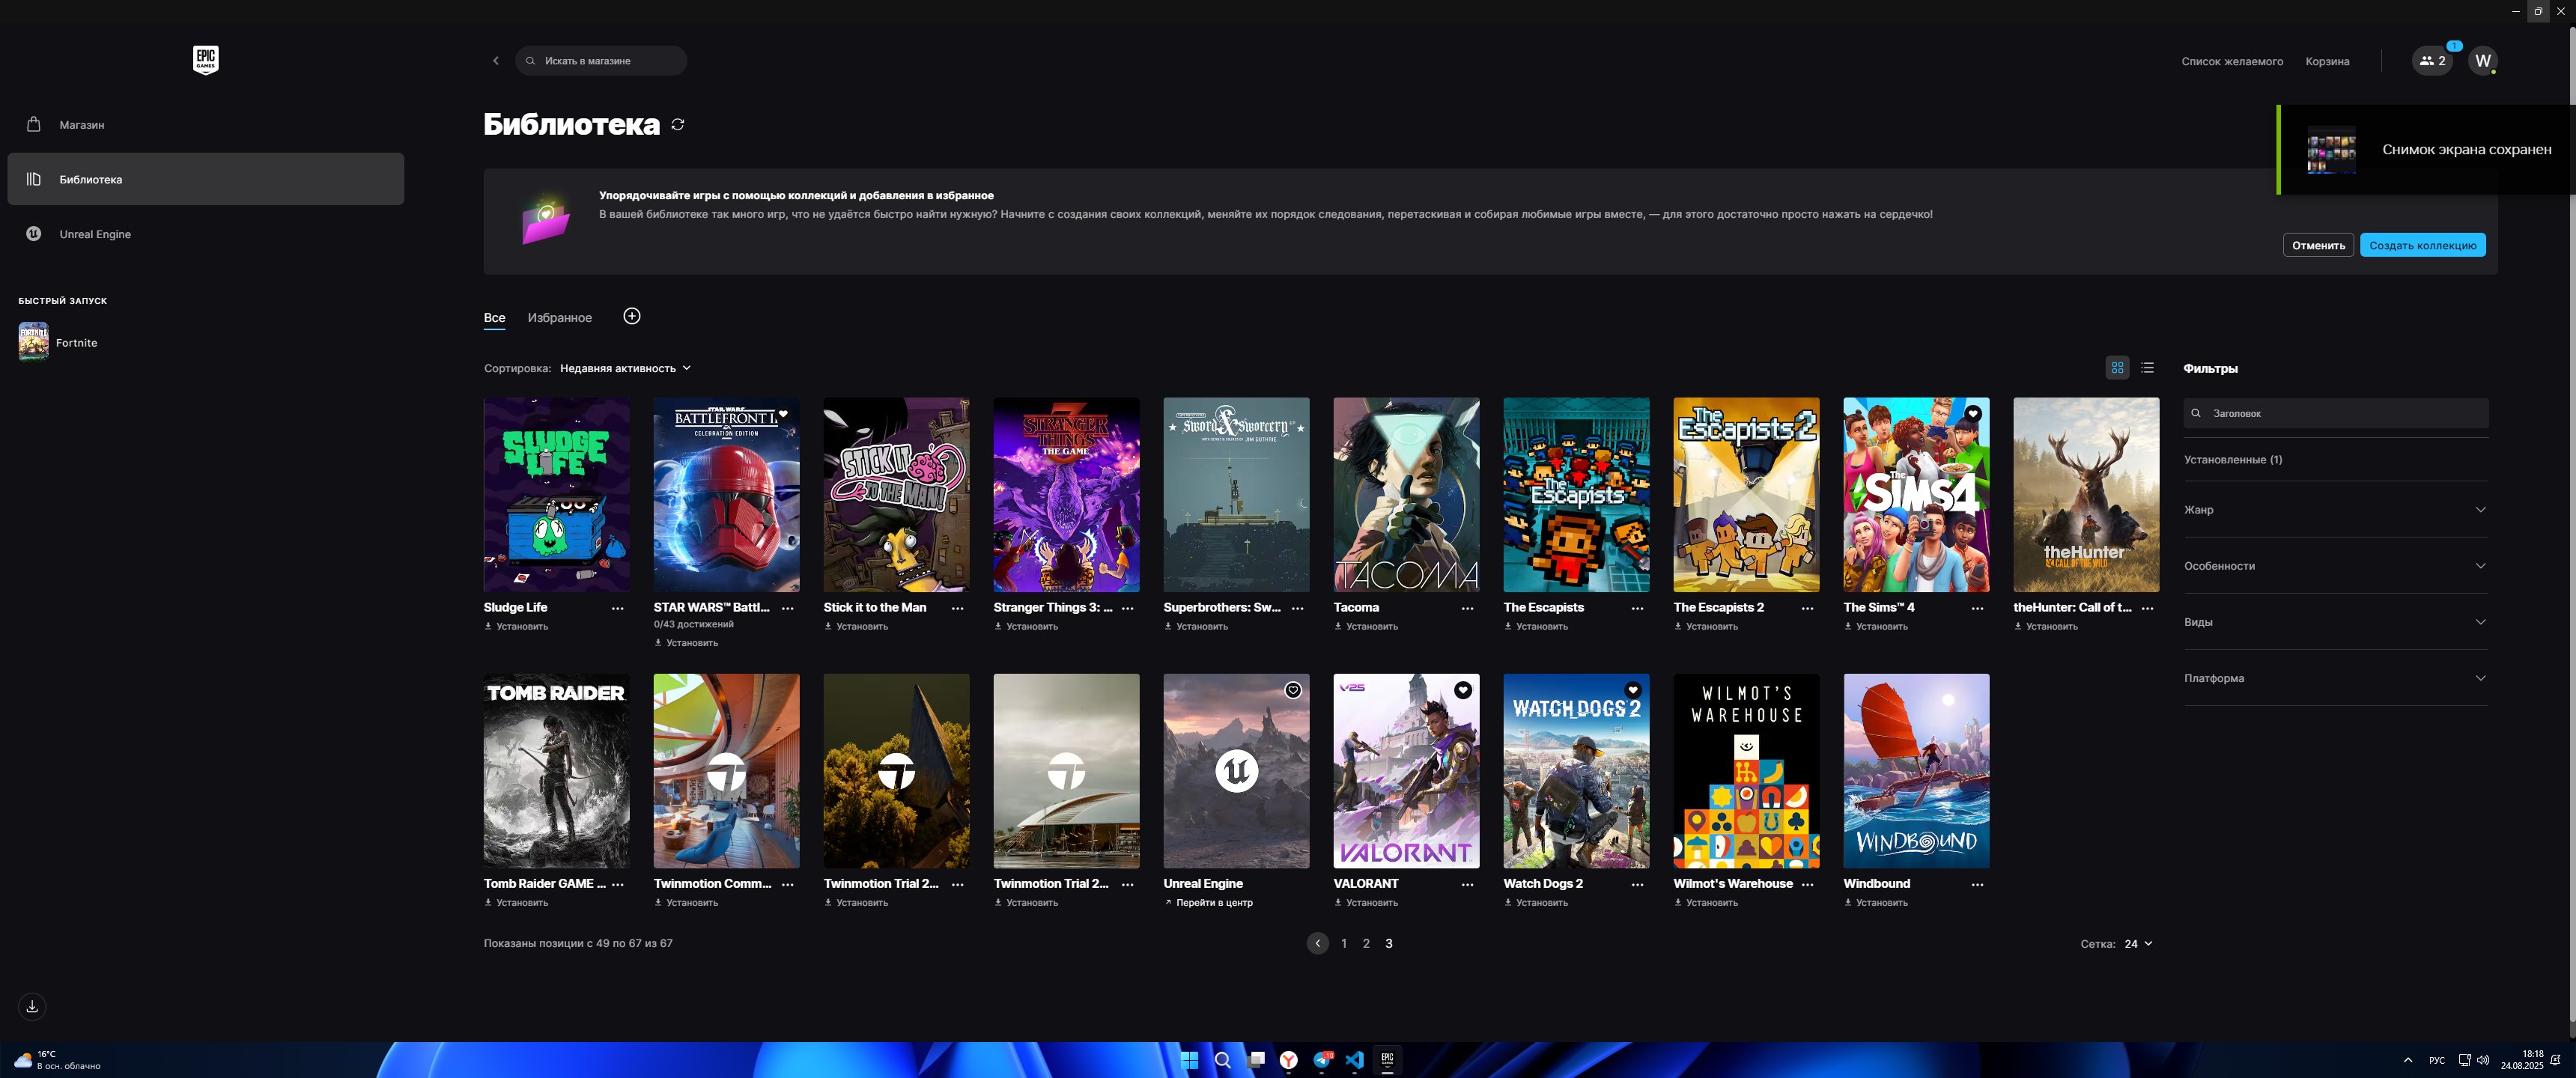Click the Epic Games logo in sidebar

pyautogui.click(x=205, y=60)
